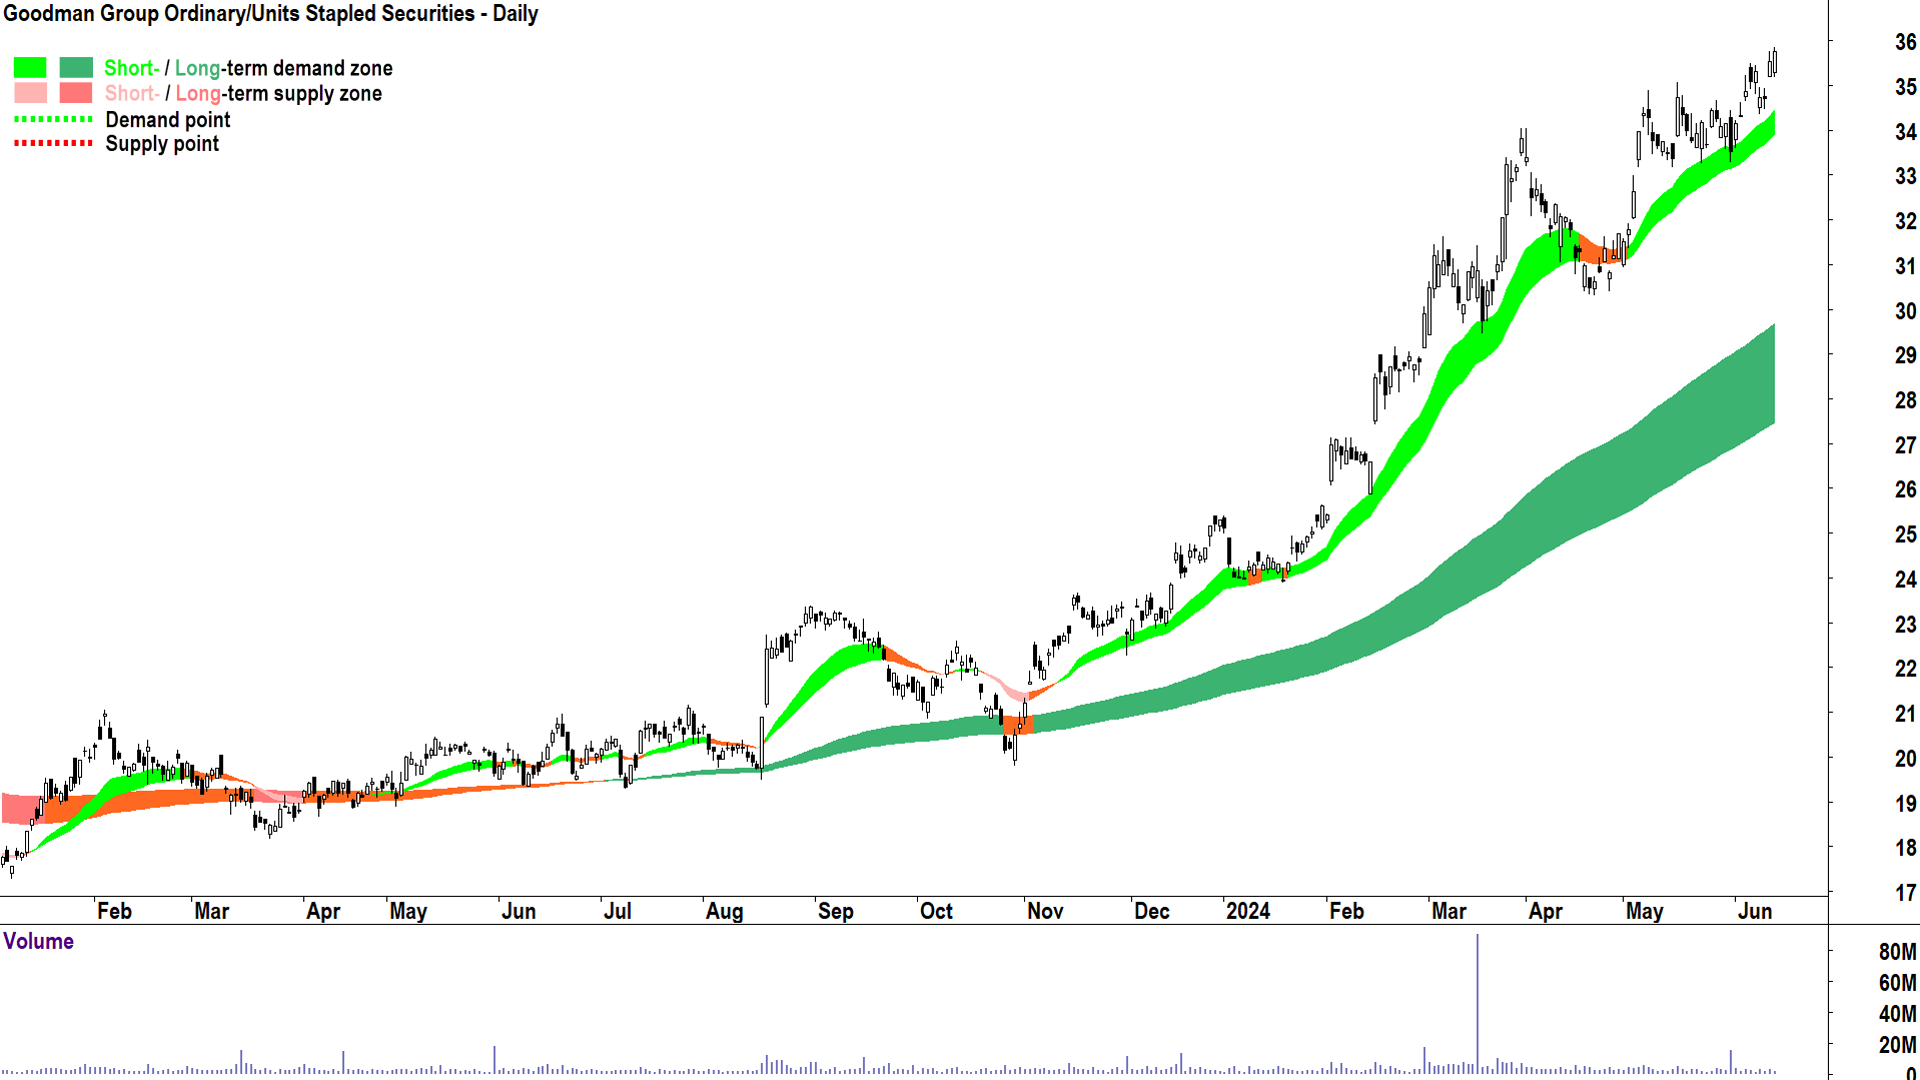Click the 17 price level on the price axis
Image resolution: width=1920 pixels, height=1080 pixels.
point(1905,892)
